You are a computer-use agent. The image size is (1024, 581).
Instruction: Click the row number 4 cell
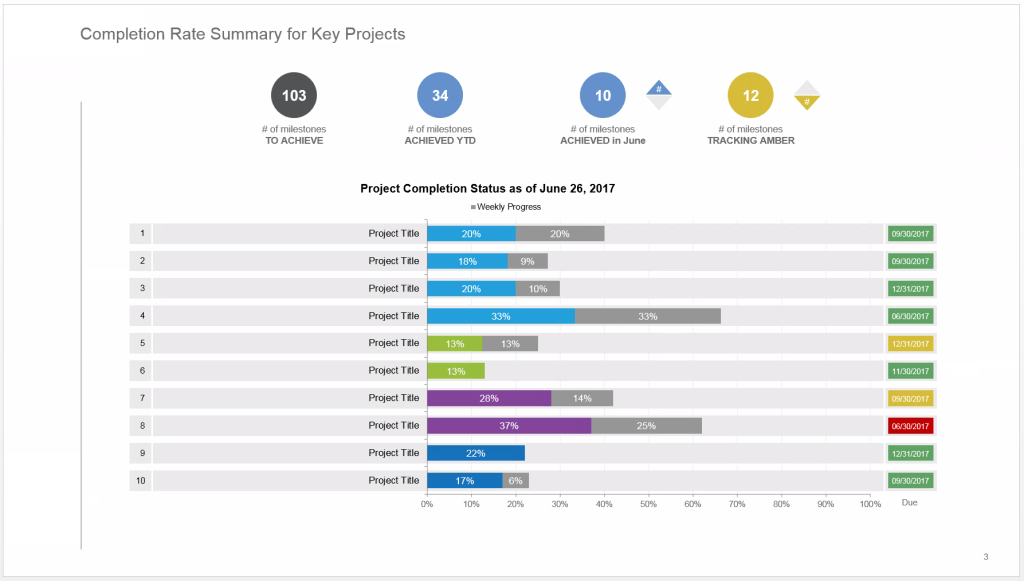click(141, 316)
